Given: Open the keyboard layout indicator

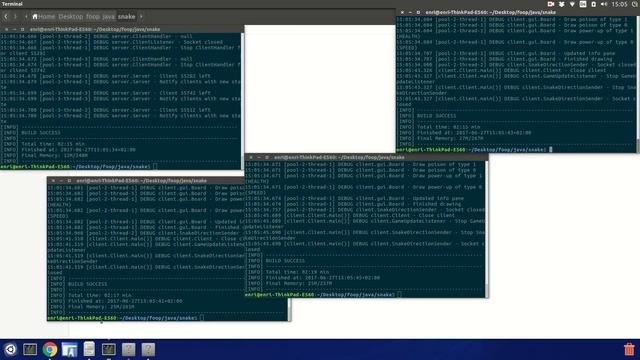Looking at the screenshot, I should (583, 4).
